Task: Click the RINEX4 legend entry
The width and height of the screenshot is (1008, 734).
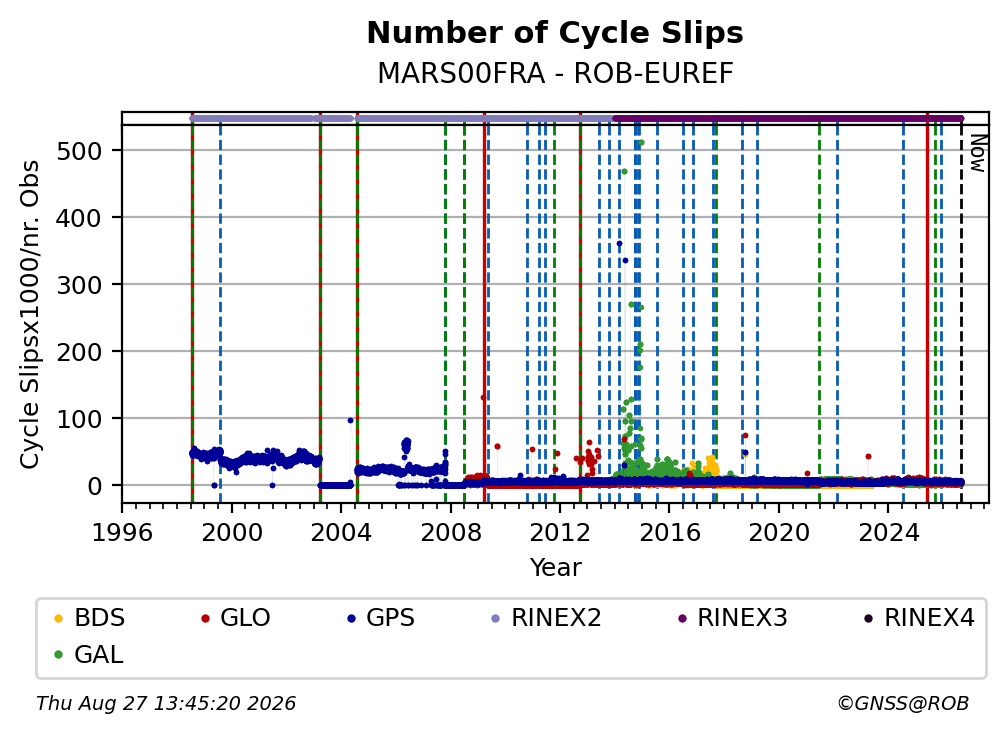Action: pyautogui.click(x=919, y=618)
